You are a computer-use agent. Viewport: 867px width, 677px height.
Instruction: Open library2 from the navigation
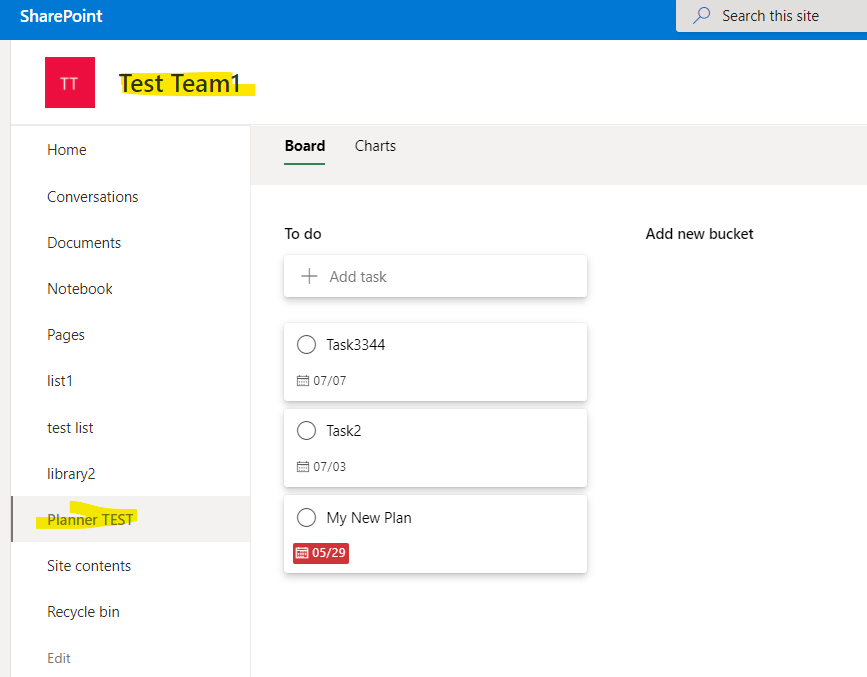pos(71,474)
